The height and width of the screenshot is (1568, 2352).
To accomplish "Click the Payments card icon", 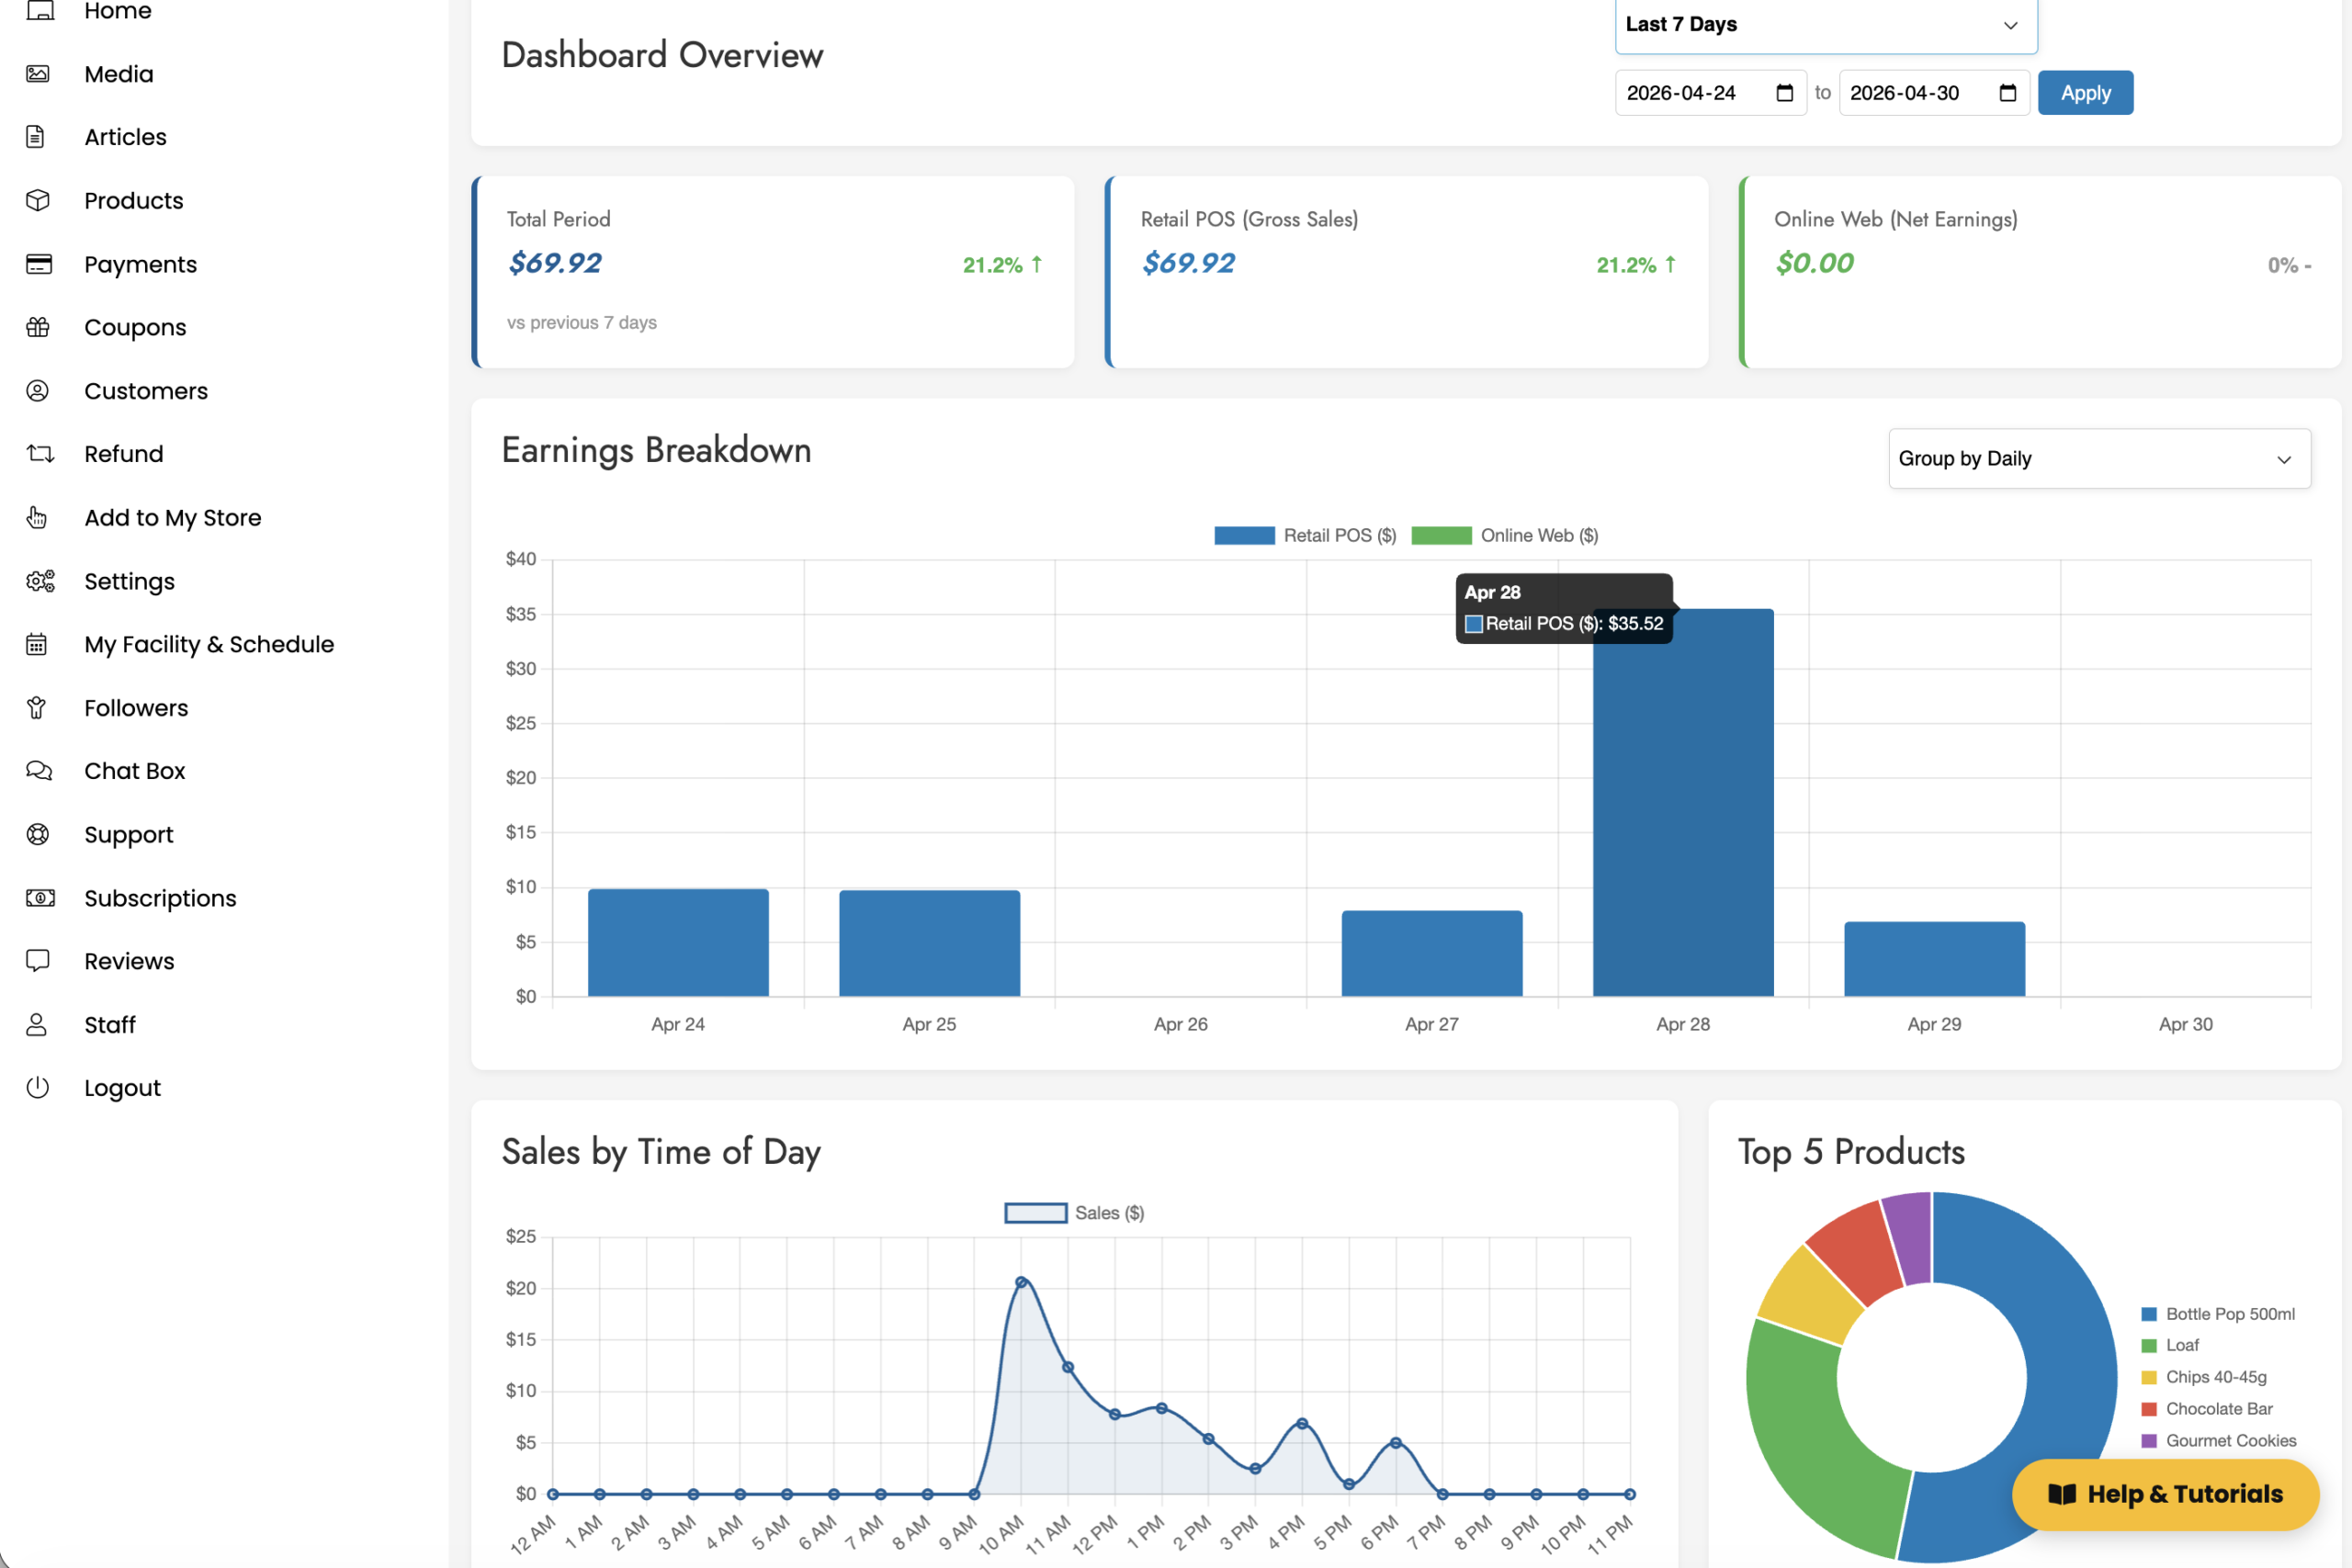I will click(x=39, y=264).
